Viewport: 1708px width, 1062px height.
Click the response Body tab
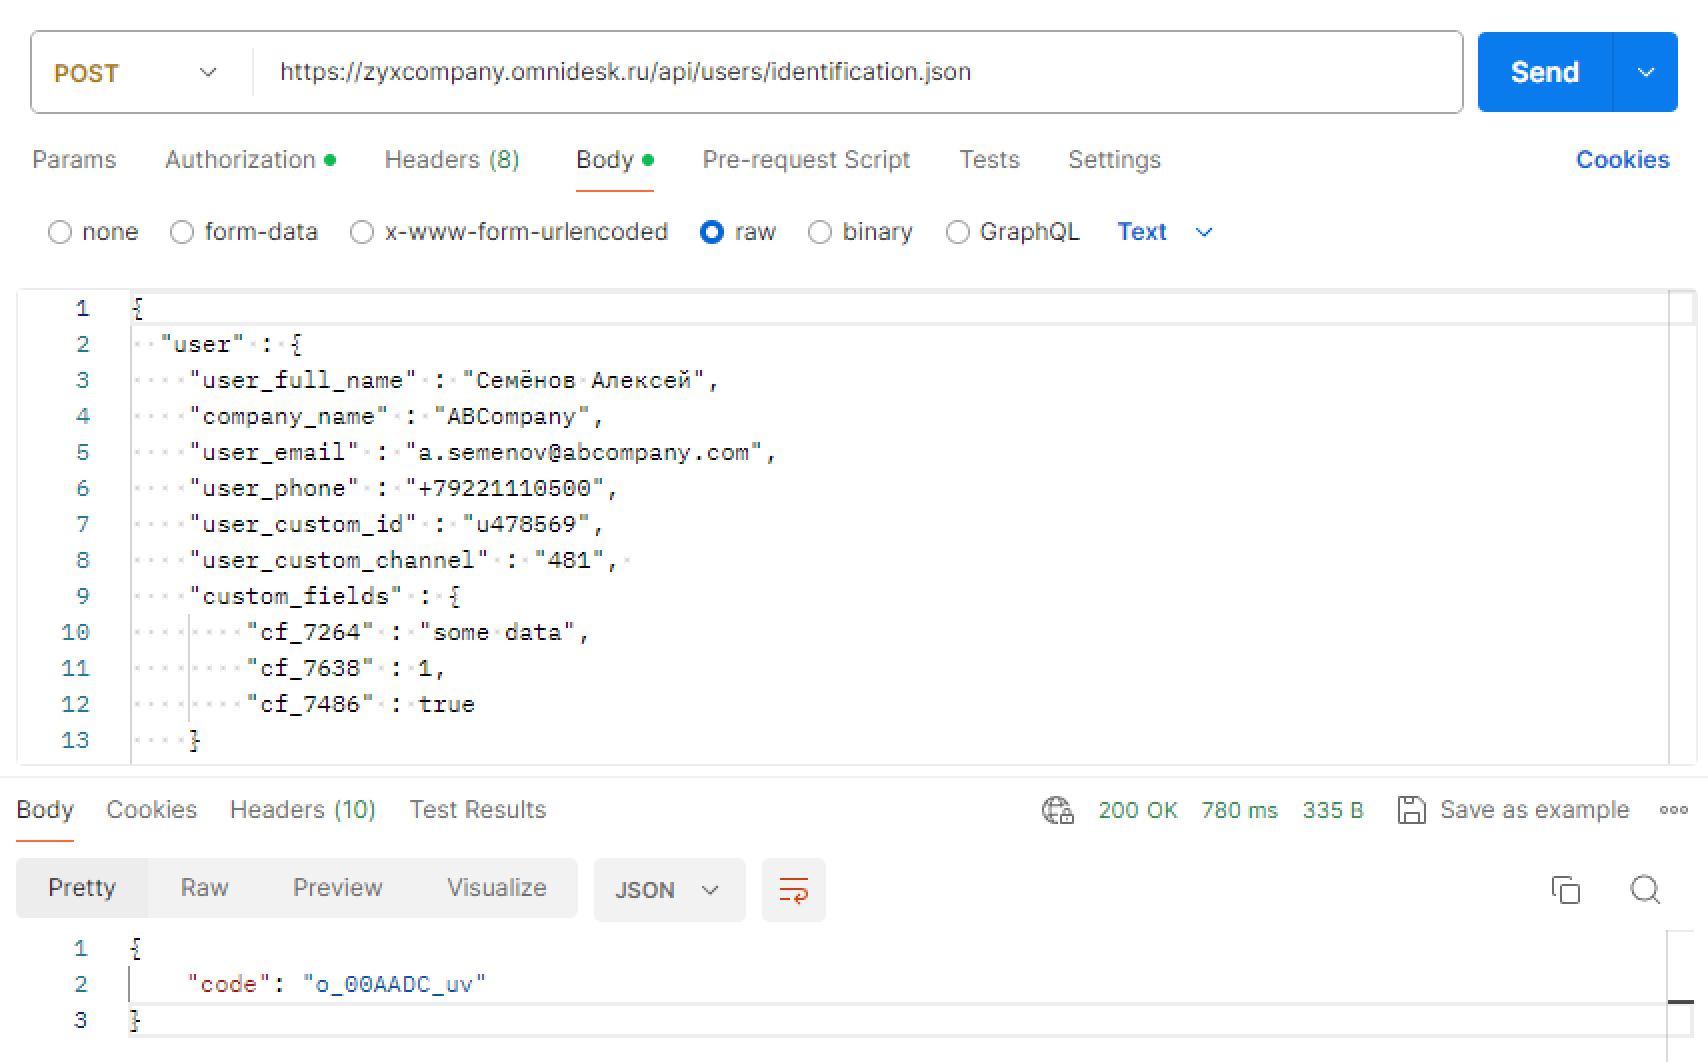(45, 810)
